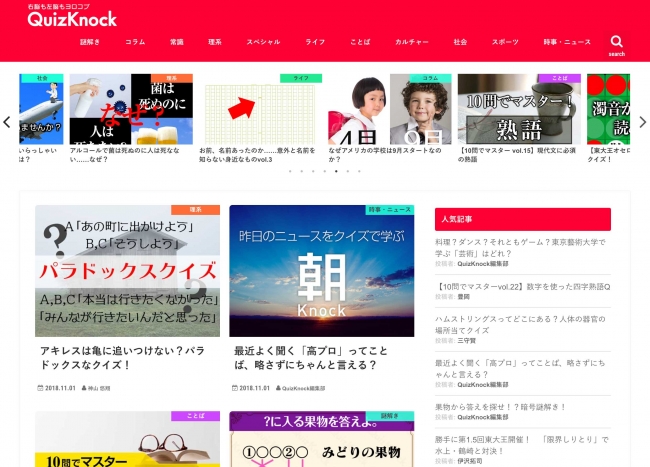Click 謎解き tag on fruit puzzle article

tap(390, 416)
